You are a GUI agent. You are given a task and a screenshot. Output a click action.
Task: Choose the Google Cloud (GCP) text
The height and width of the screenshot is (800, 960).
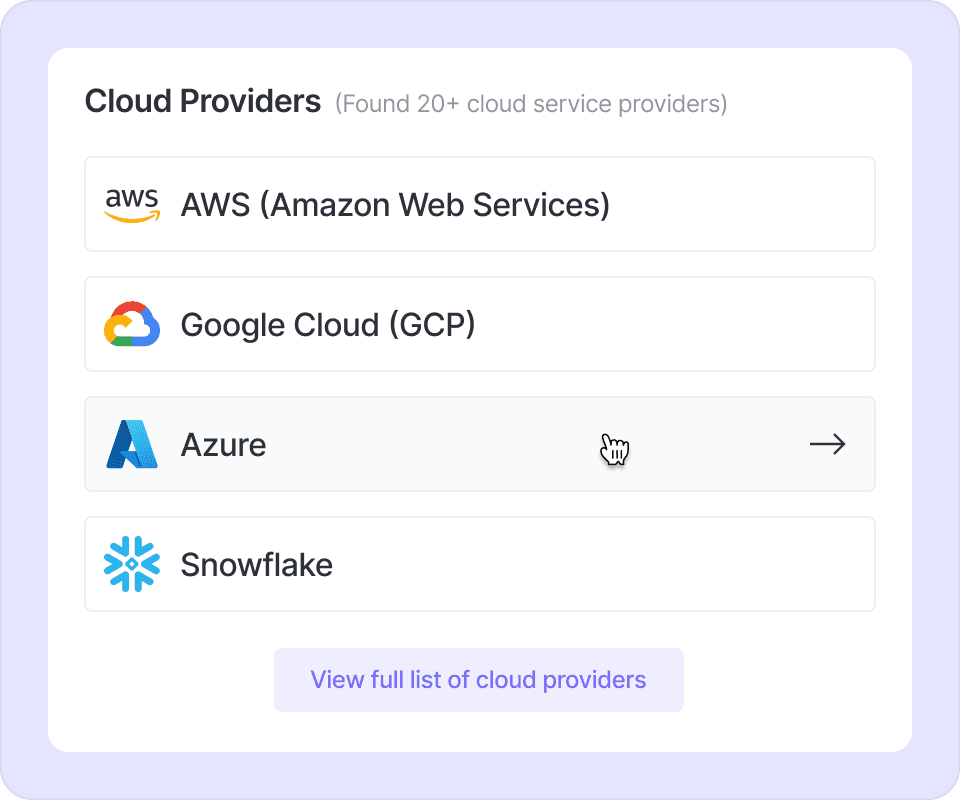click(x=328, y=325)
